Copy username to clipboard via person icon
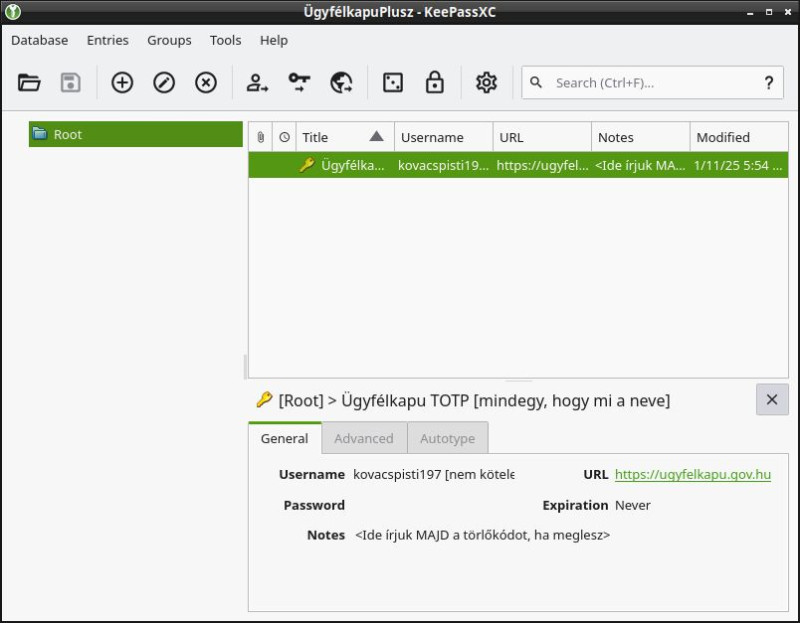Image resolution: width=800 pixels, height=623 pixels. [x=257, y=83]
